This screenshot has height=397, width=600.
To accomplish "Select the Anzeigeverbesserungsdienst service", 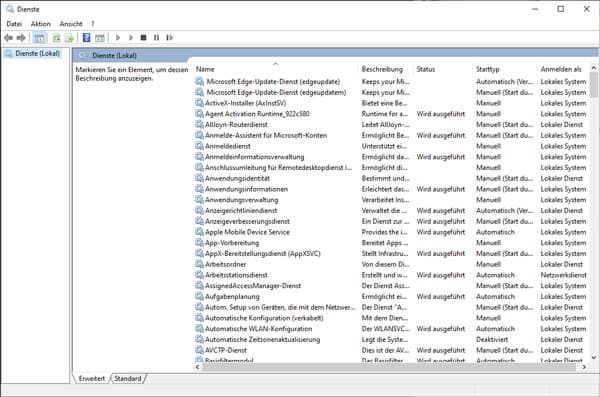I will coord(391,221).
